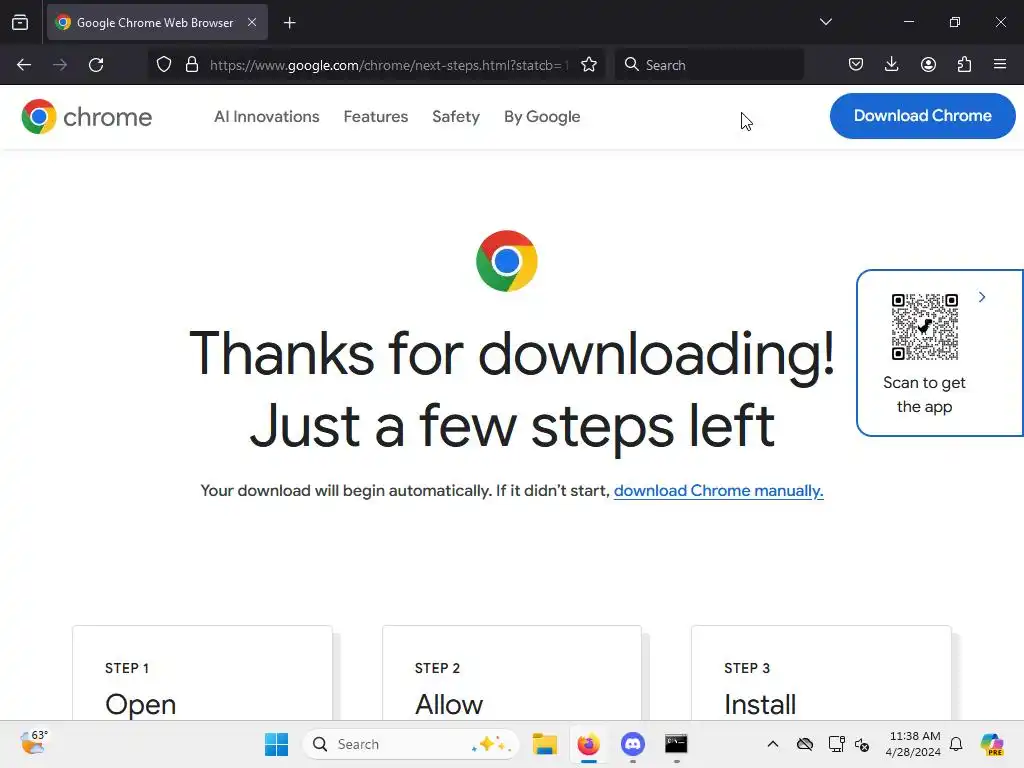Click the taskbar Search box
1024x768 pixels.
click(x=411, y=744)
